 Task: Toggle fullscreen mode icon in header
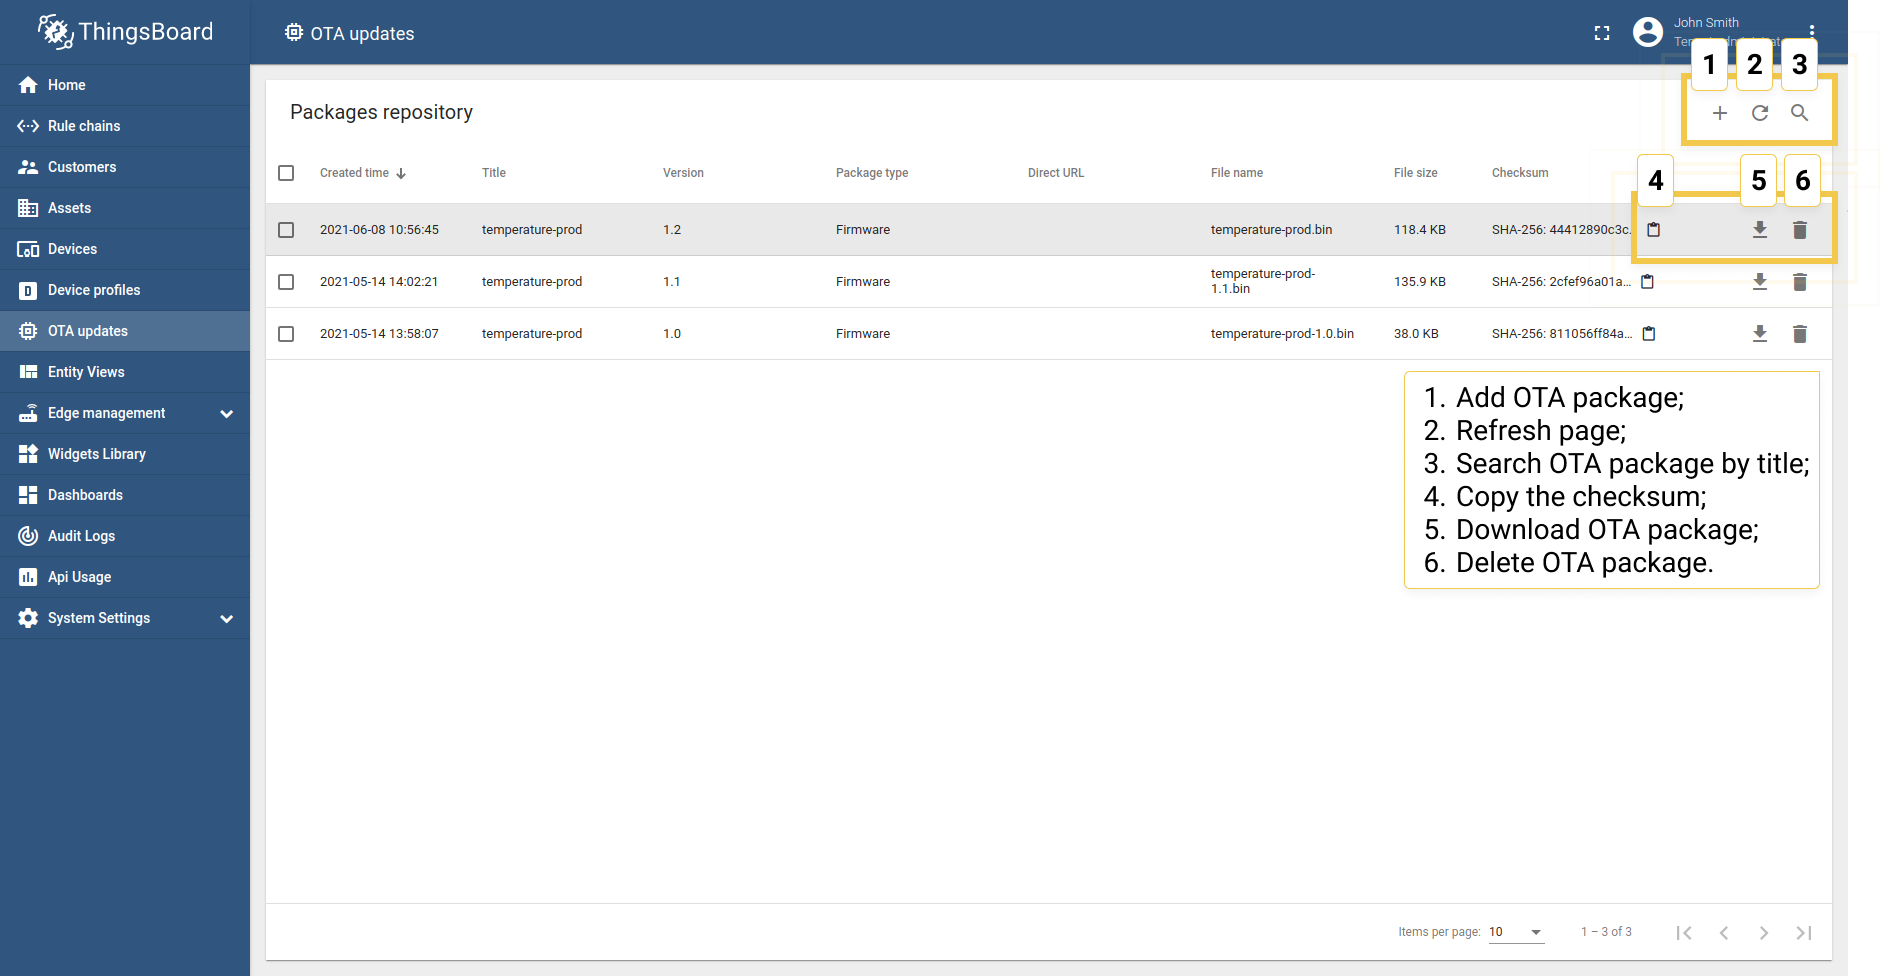point(1602,33)
